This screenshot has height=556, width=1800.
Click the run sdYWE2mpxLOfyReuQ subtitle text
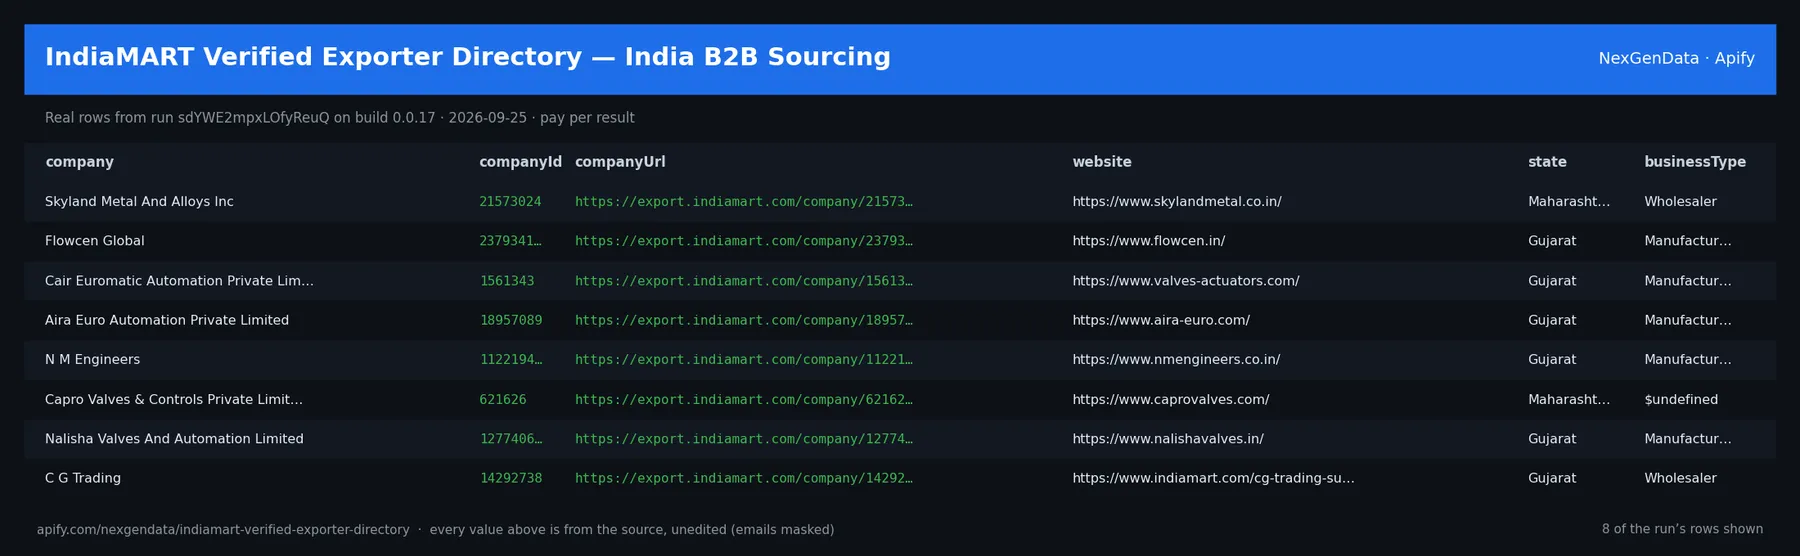(x=340, y=118)
